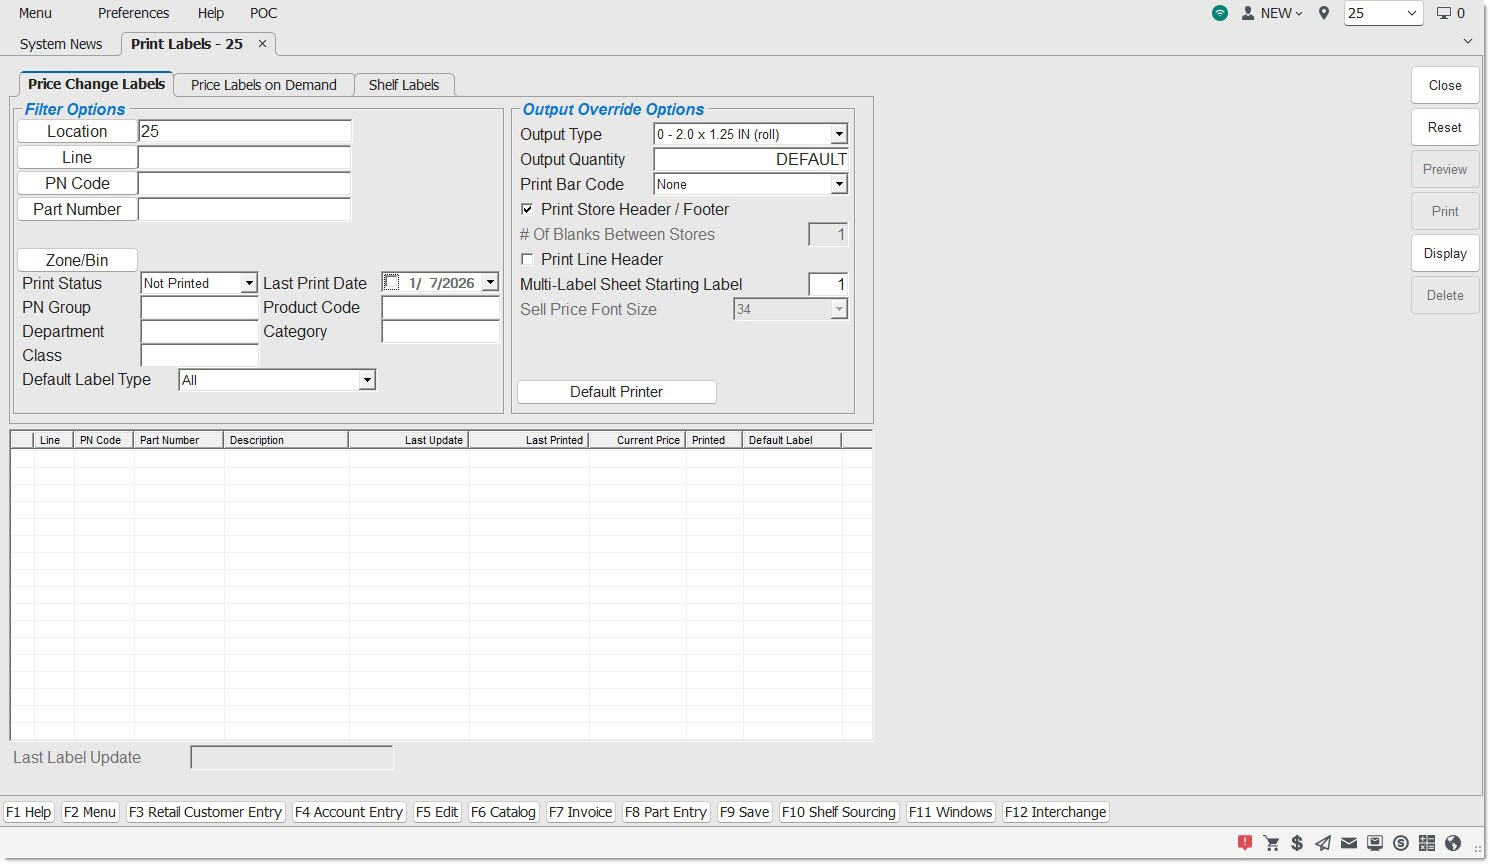Click the Display button
This screenshot has height=864, width=1490.
click(1444, 253)
